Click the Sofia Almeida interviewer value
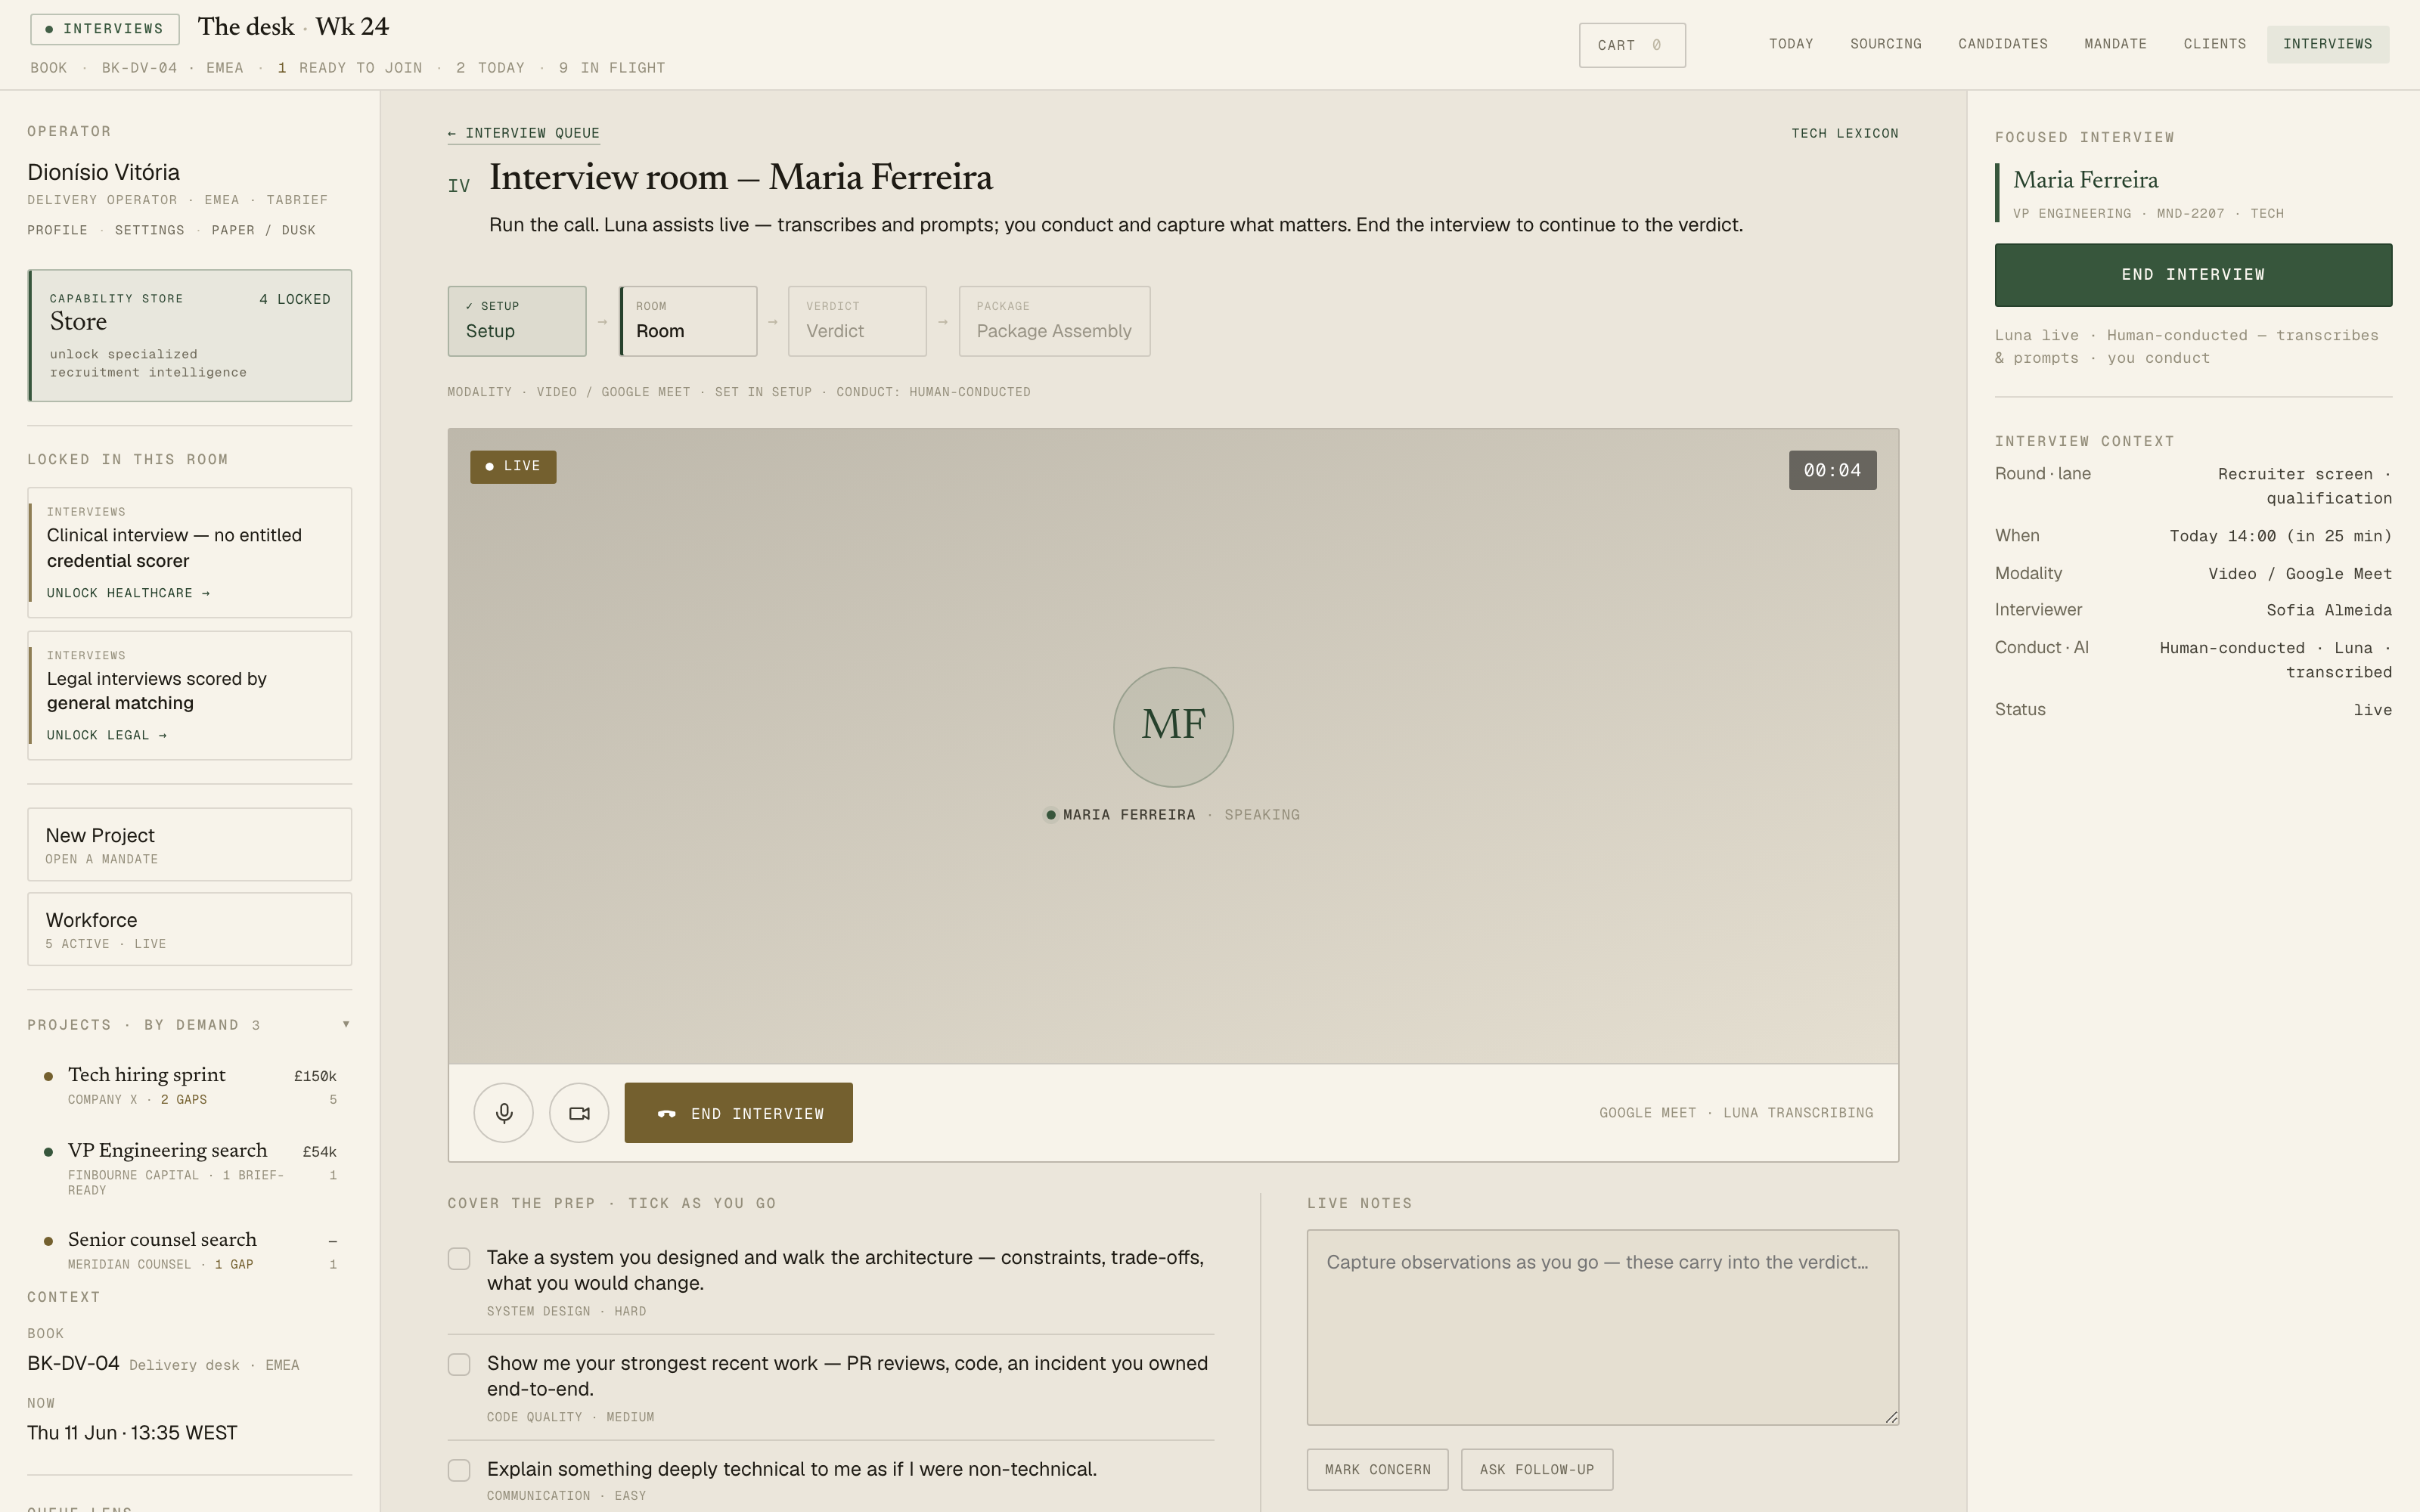Screen dimensions: 2420x1512 coord(2329,610)
